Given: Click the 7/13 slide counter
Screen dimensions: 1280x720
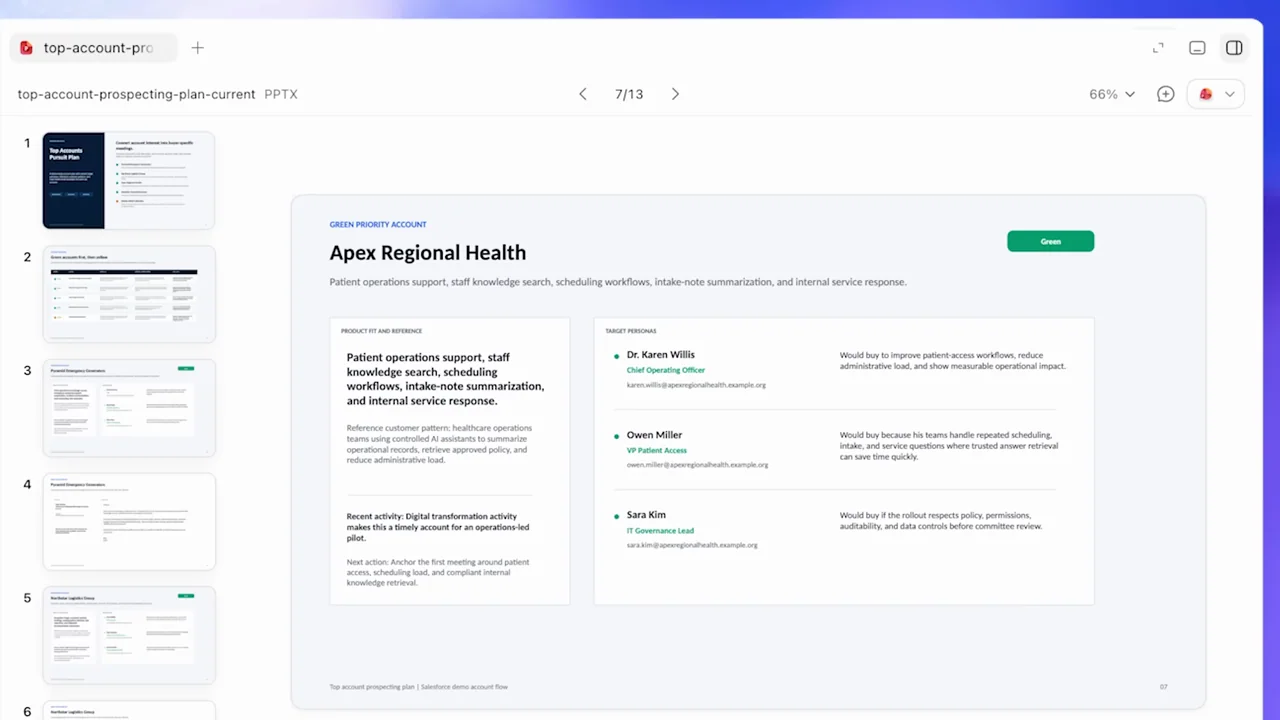Looking at the screenshot, I should click(x=629, y=94).
